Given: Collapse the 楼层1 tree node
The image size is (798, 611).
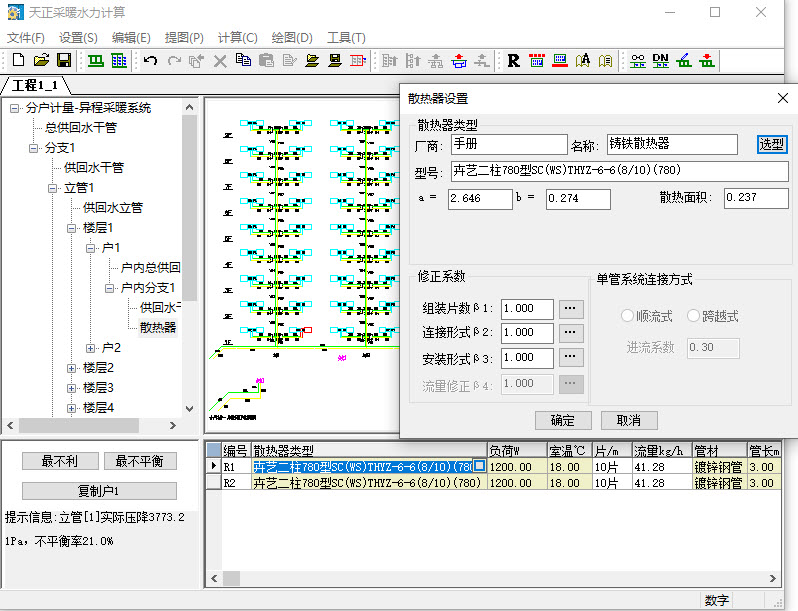Looking at the screenshot, I should click(x=71, y=228).
